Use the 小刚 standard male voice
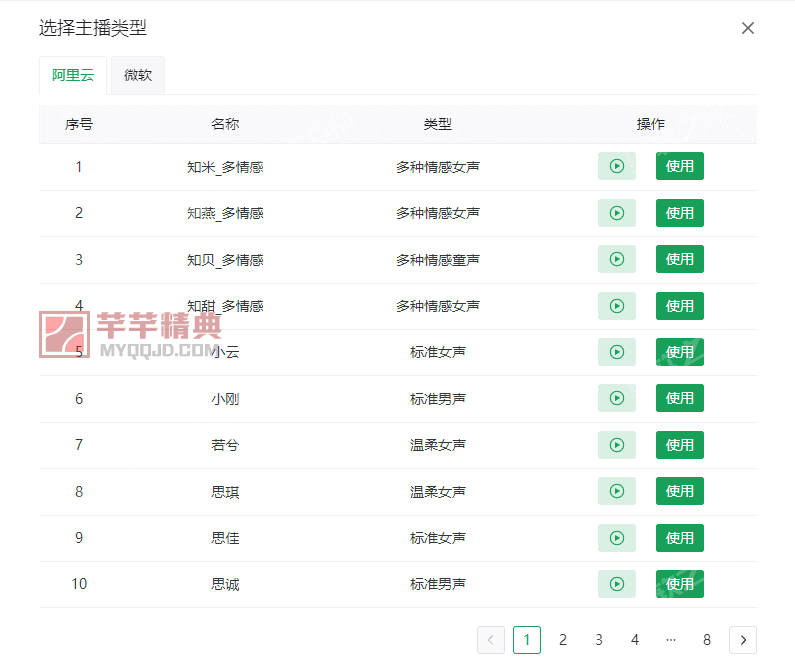The width and height of the screenshot is (795, 667). click(679, 398)
